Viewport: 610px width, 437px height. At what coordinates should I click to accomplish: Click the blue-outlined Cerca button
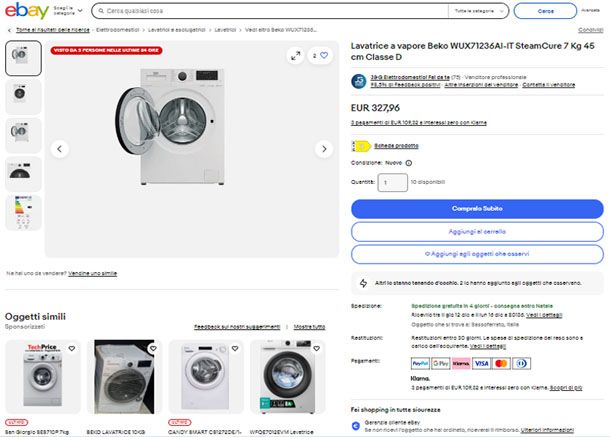point(545,11)
